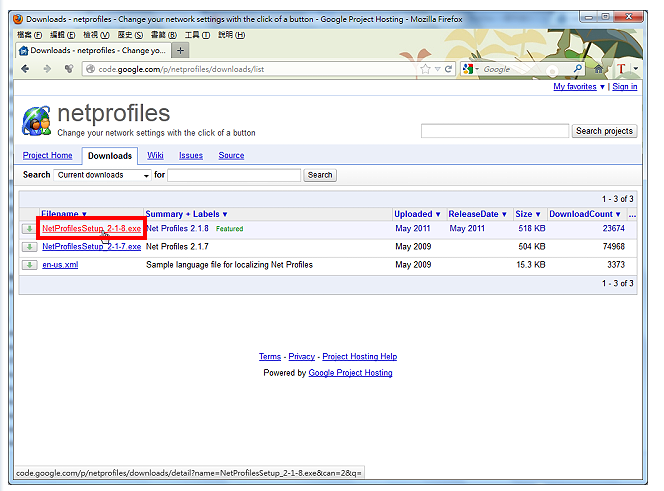The width and height of the screenshot is (664, 491).
Task: Click the Search projects button
Action: tap(604, 131)
